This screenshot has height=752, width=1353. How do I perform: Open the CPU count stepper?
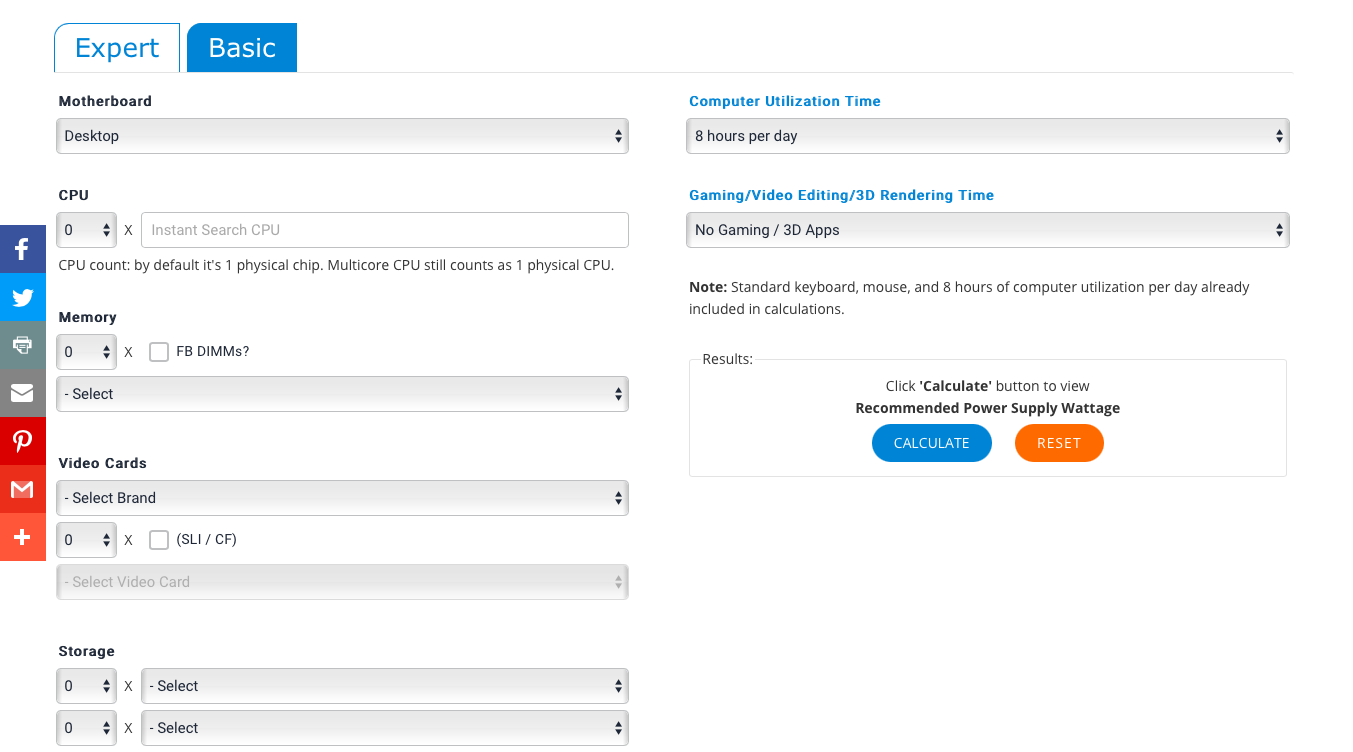click(x=87, y=230)
